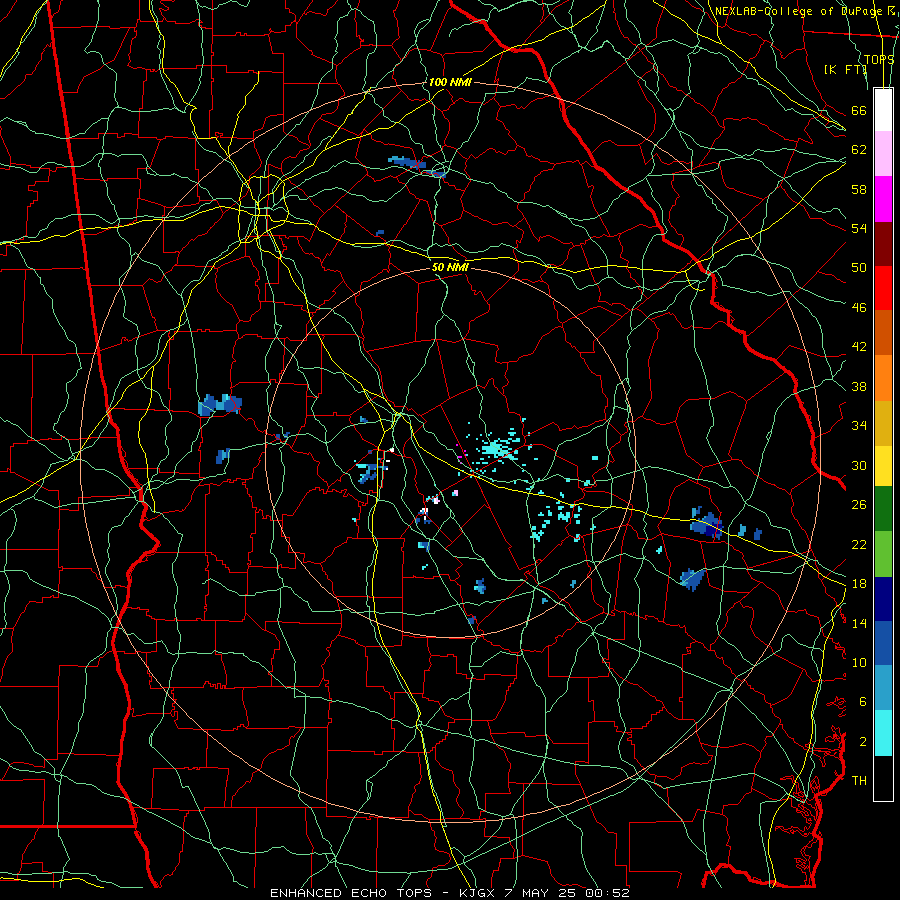The width and height of the screenshot is (900, 900).
Task: Pick the light green 22 kft swatch
Action: 883,554
